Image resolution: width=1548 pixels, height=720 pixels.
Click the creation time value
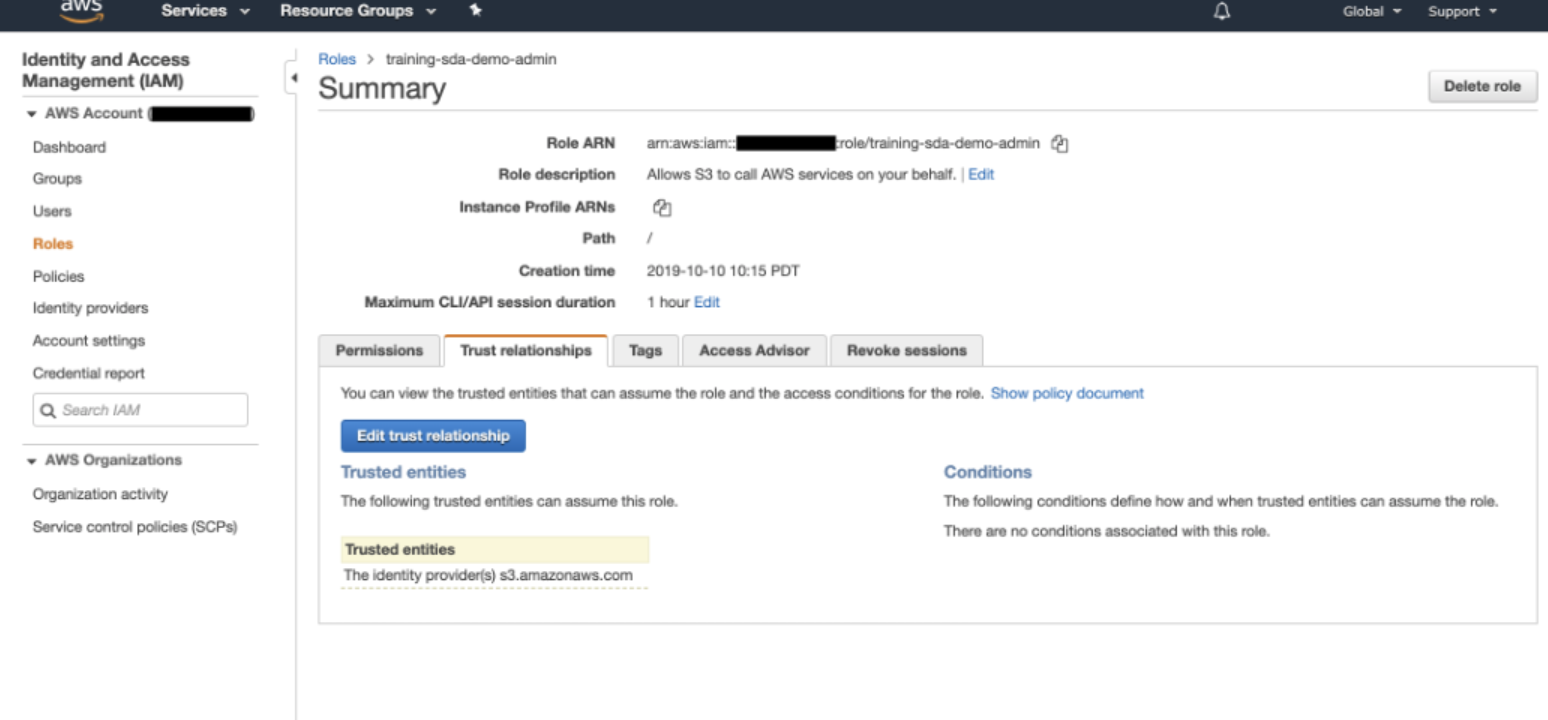[723, 271]
